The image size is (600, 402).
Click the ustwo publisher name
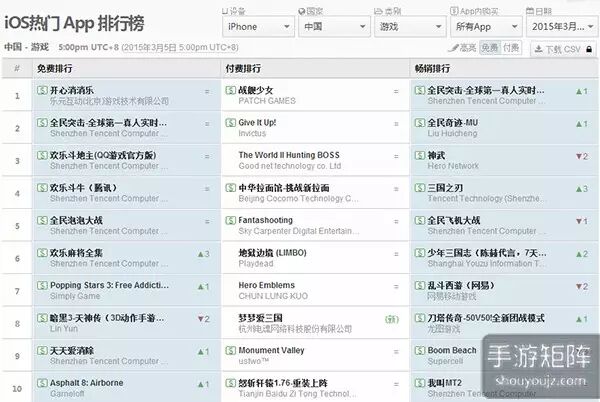[x=254, y=361]
